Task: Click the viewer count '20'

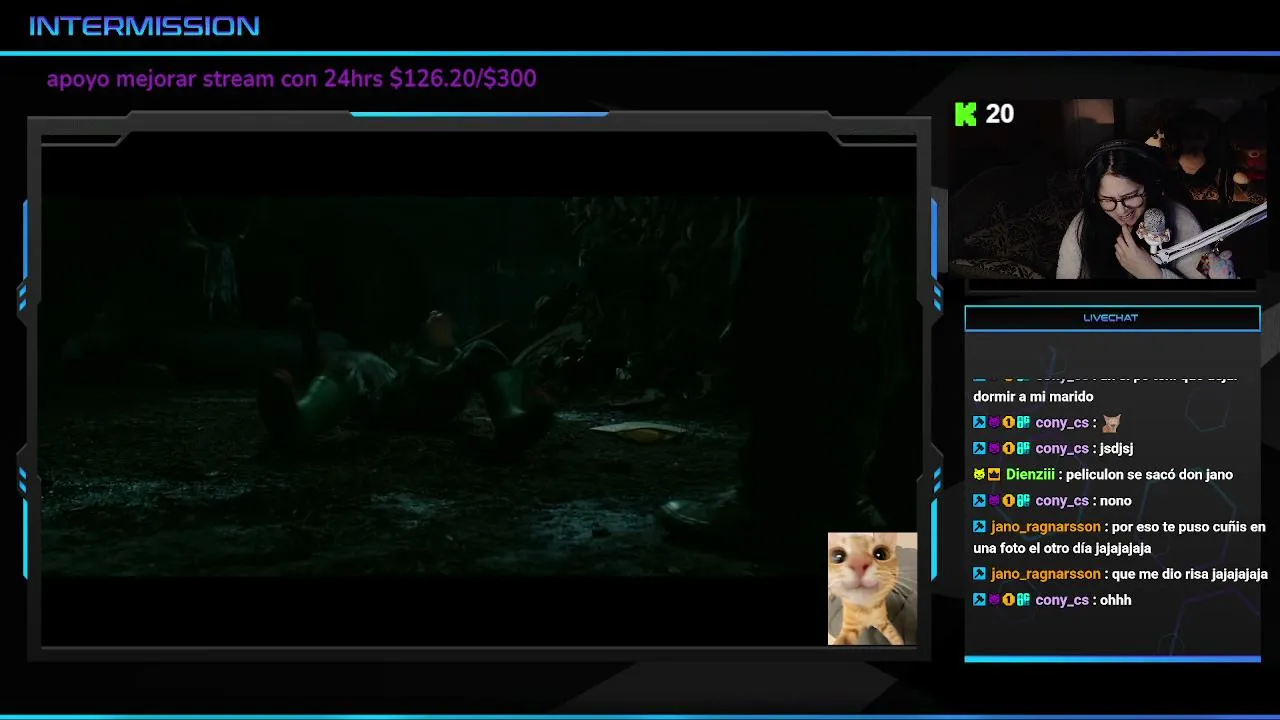Action: click(x=999, y=114)
